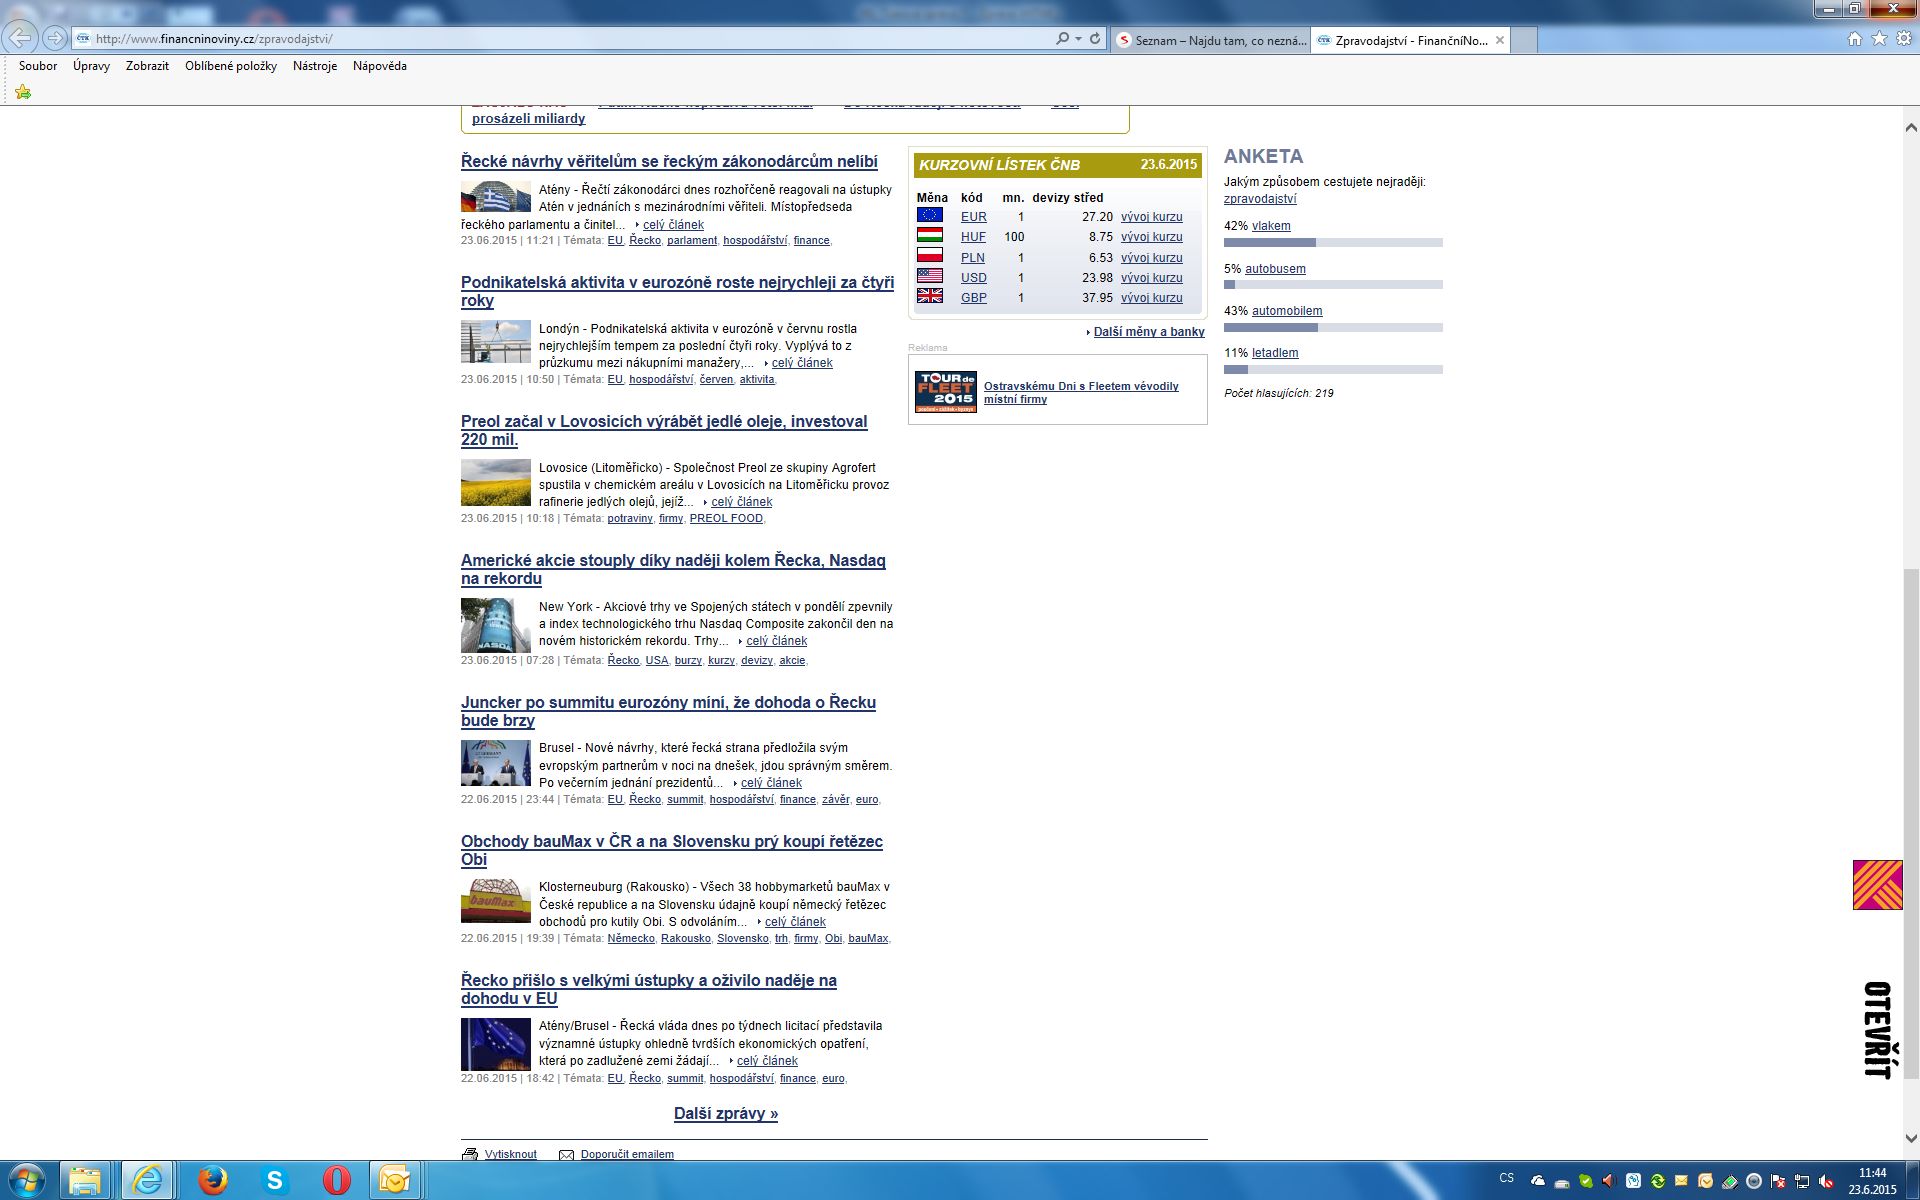Open article Podnikatelská aktivita v eurozóně
Viewport: 1920px width, 1200px height.
[x=677, y=291]
